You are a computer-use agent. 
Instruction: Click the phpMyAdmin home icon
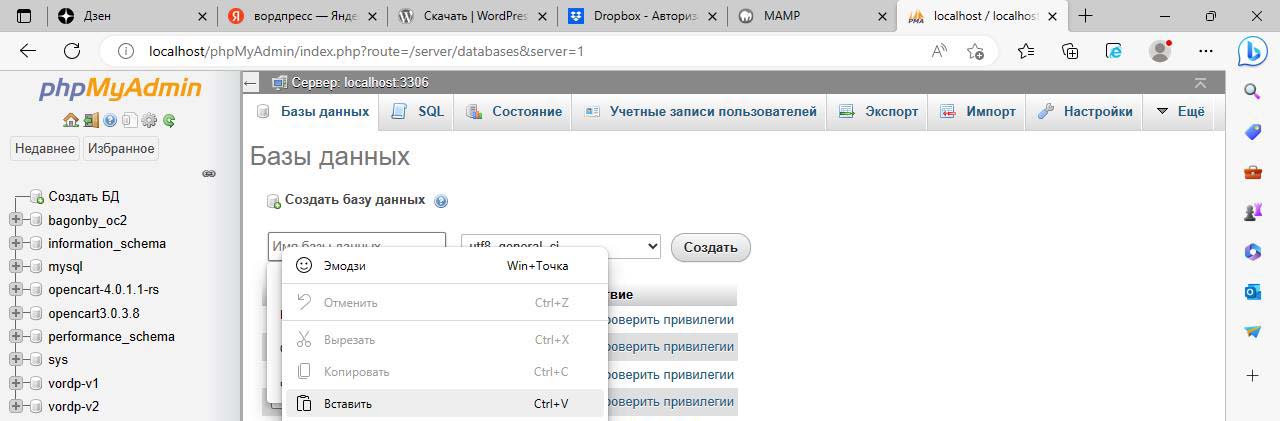[x=70, y=120]
